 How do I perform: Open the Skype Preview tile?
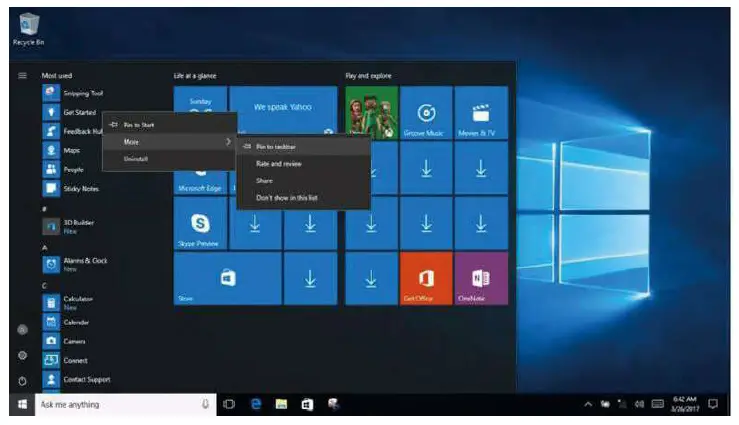point(200,223)
